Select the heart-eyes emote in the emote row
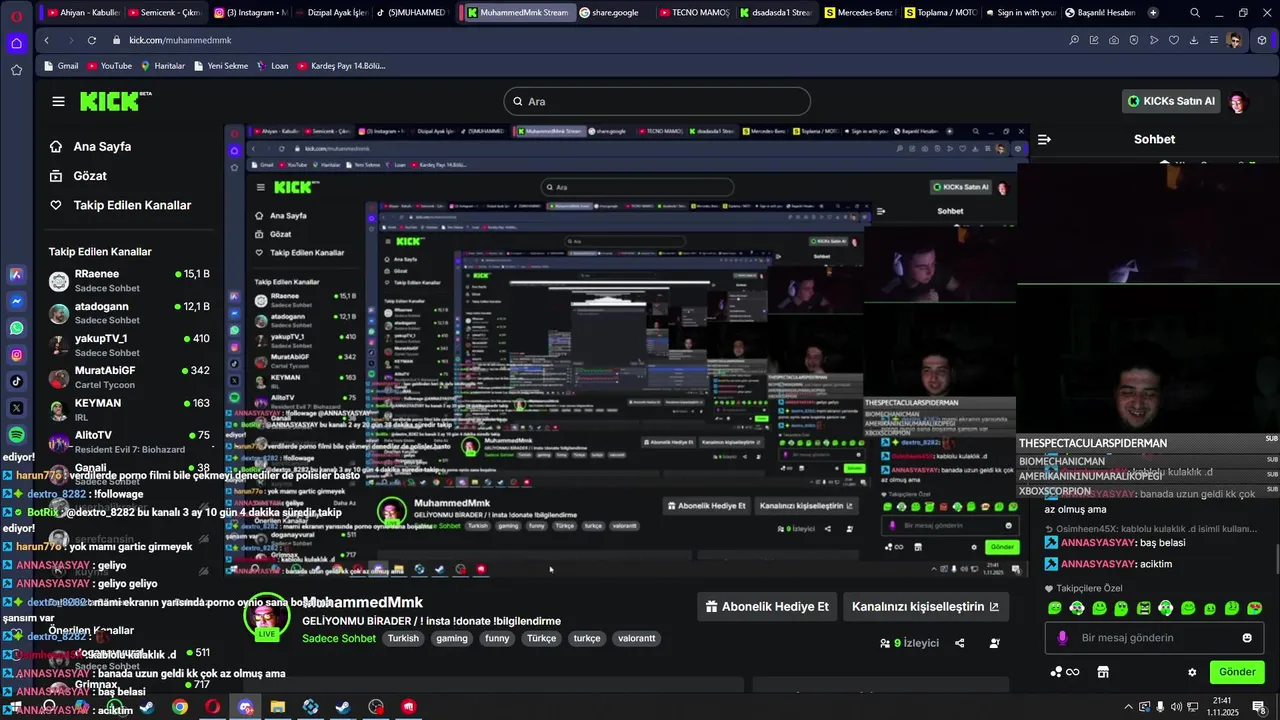 coord(1255,608)
